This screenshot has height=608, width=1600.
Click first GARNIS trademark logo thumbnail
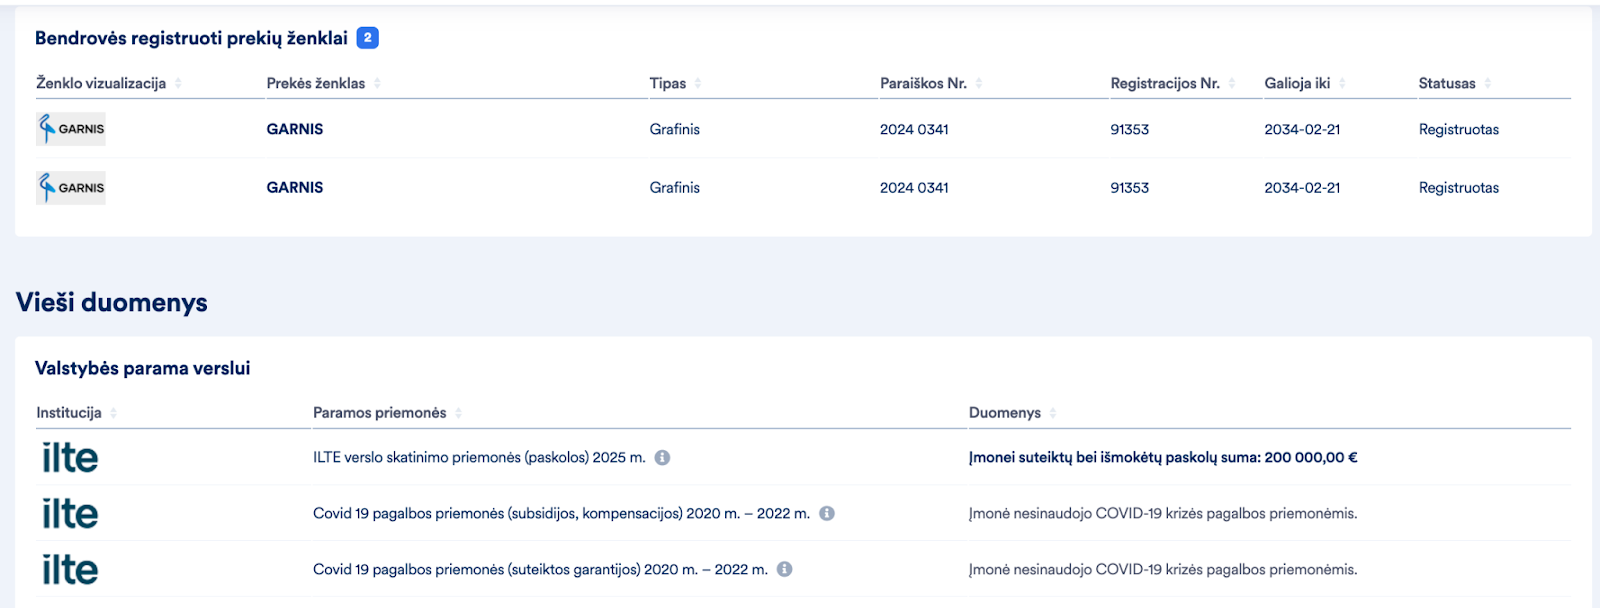coord(71,129)
